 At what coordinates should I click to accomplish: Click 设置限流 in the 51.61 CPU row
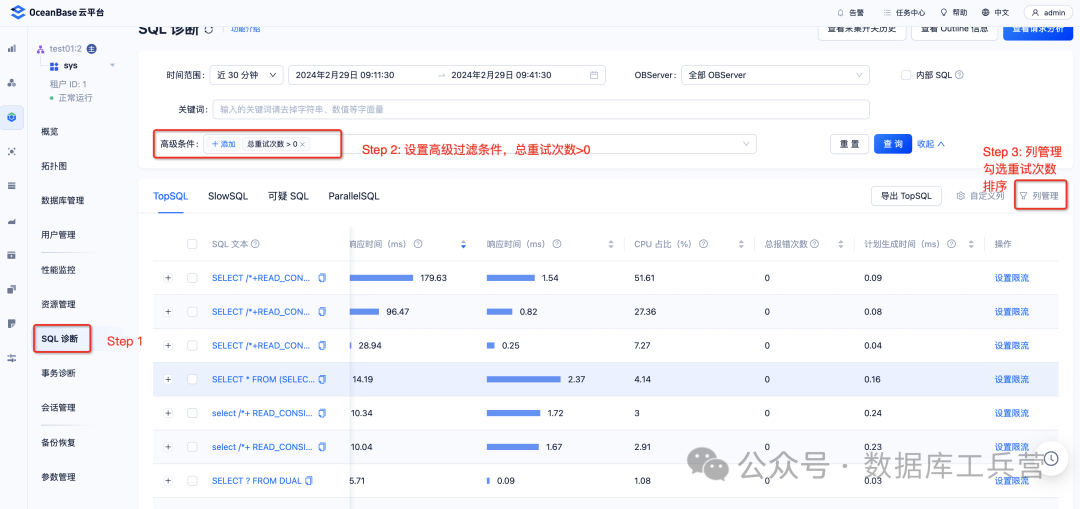(x=1011, y=278)
